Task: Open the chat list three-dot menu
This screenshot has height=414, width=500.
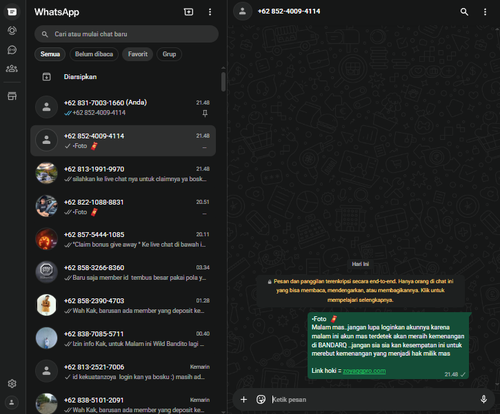Action: coord(210,12)
